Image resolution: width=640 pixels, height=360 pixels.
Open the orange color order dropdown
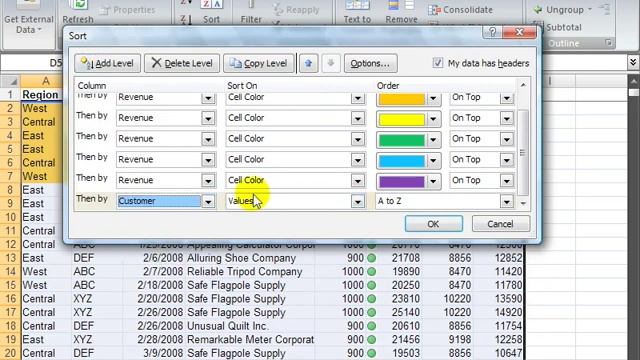click(x=433, y=98)
